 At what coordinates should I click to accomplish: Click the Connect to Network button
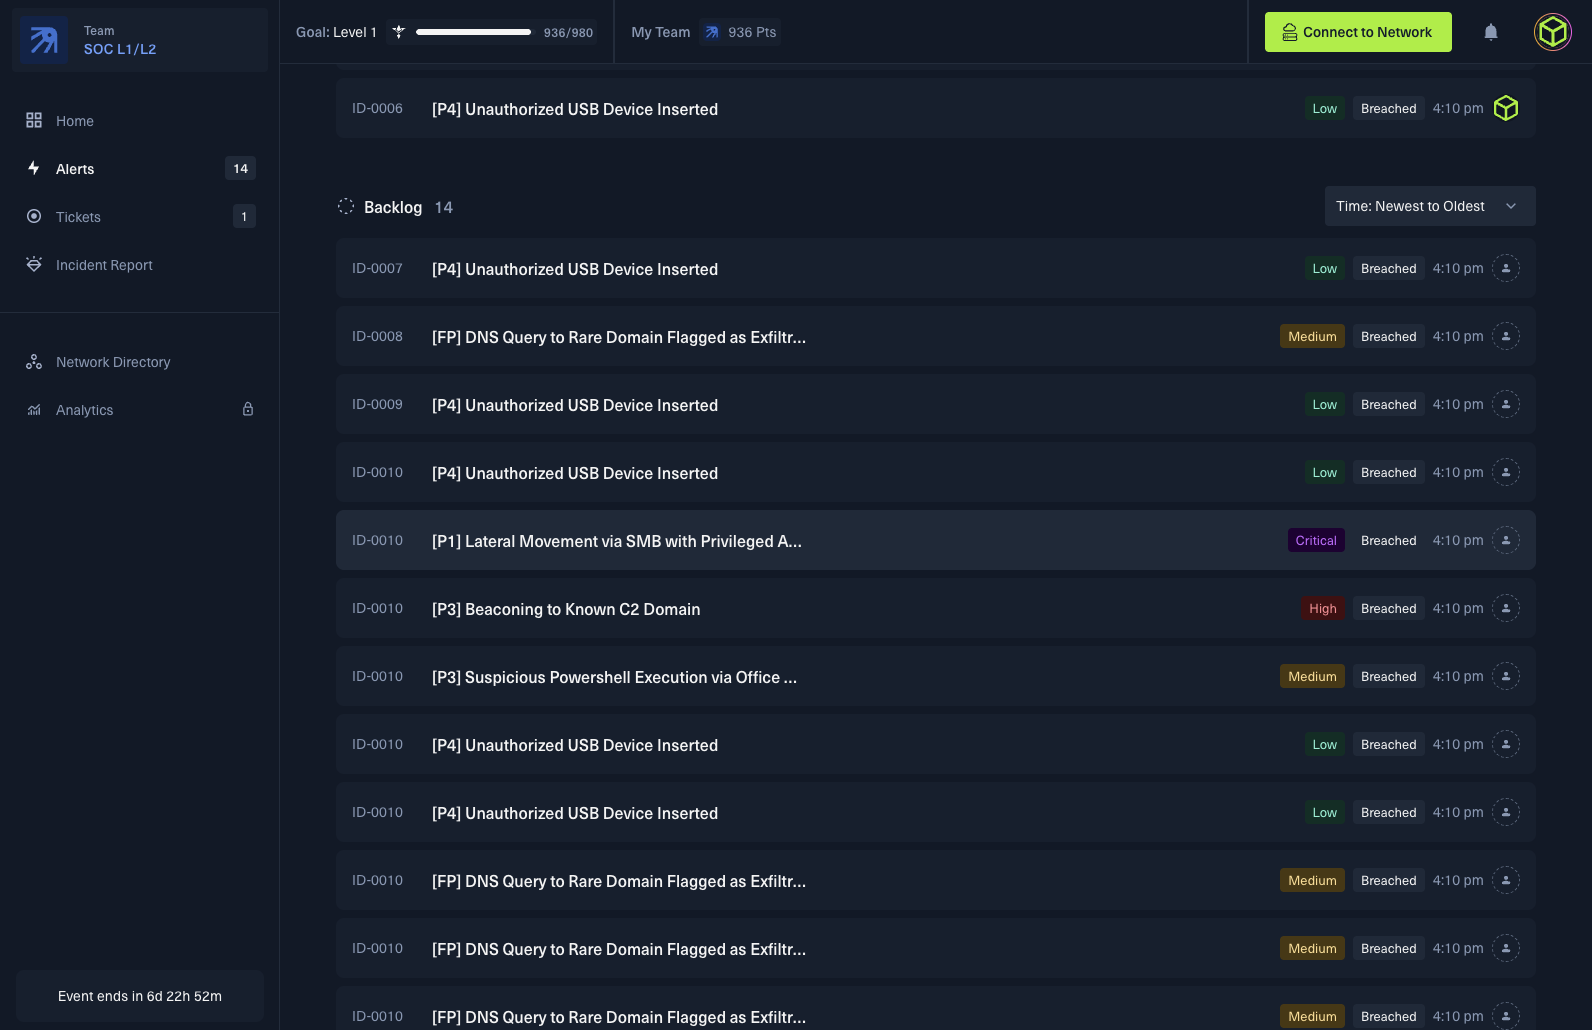1357,32
